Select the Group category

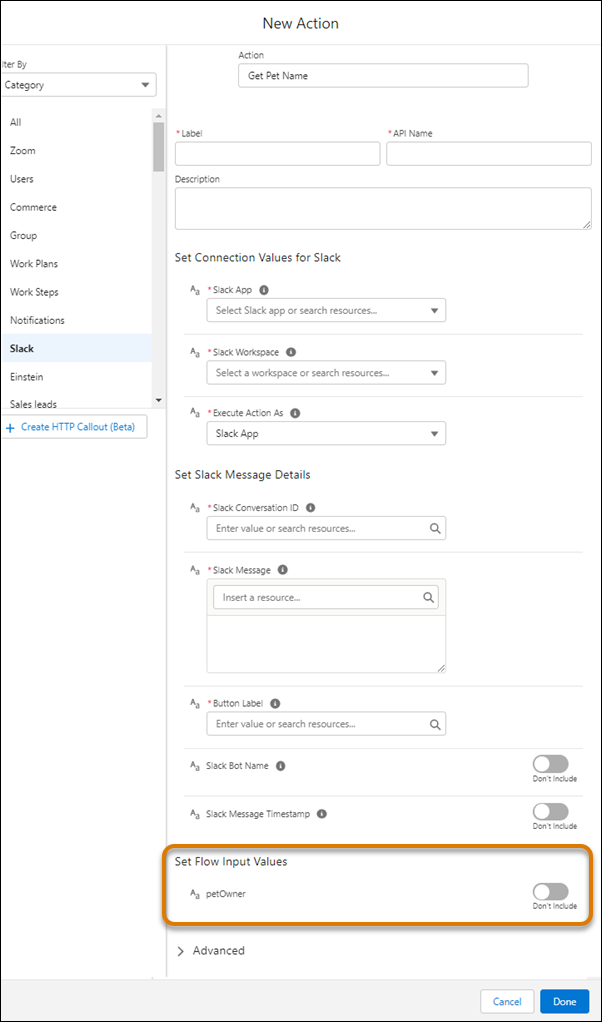click(x=76, y=235)
